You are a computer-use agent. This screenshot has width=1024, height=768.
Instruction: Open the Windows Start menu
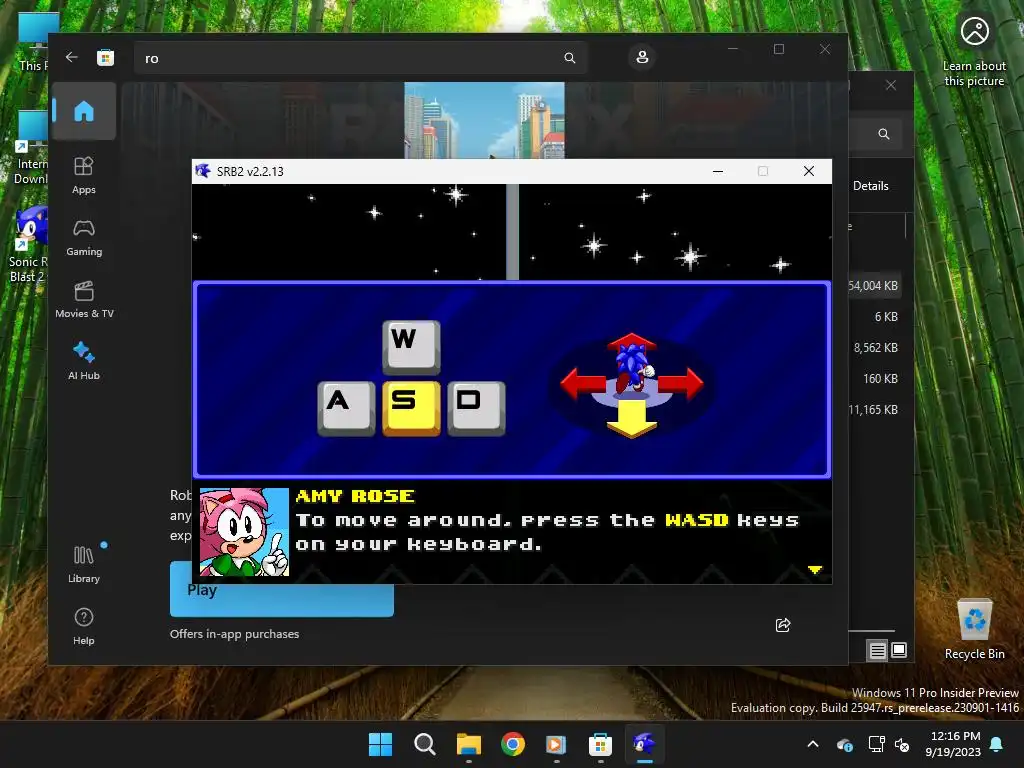pyautogui.click(x=380, y=744)
